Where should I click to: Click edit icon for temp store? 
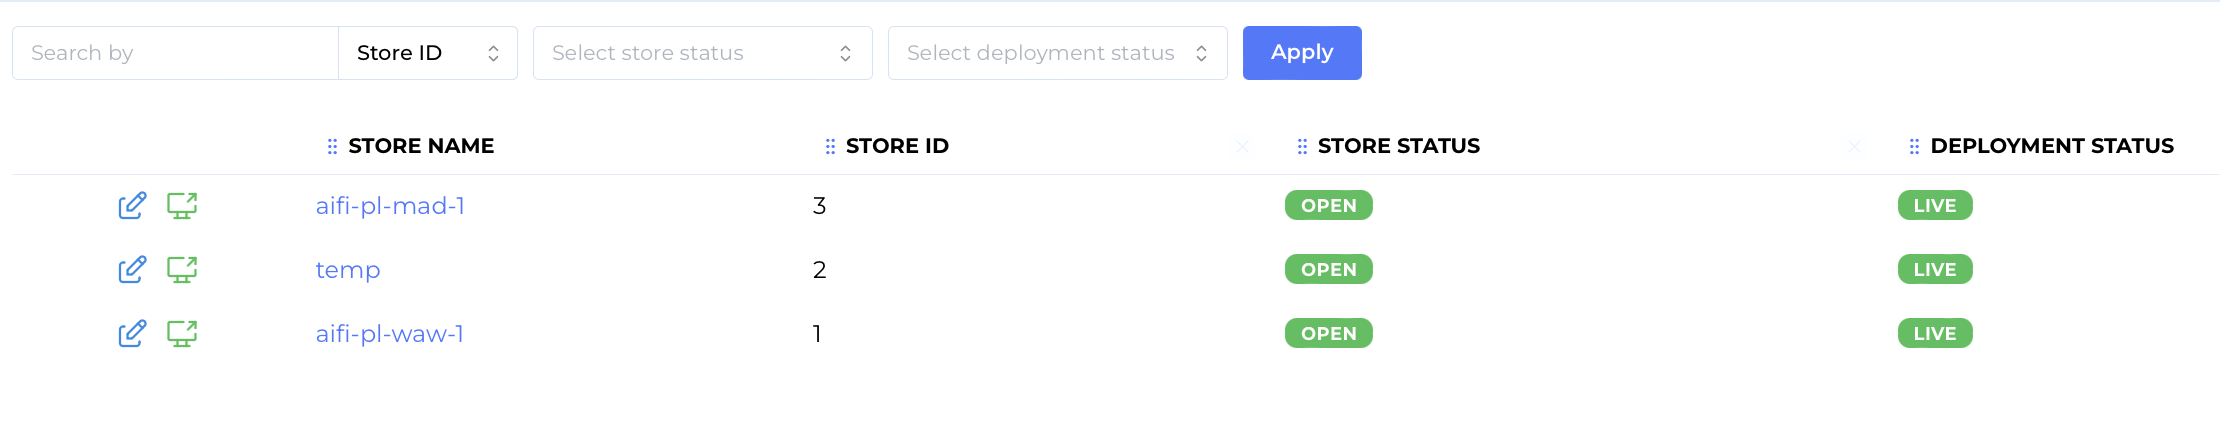point(132,270)
